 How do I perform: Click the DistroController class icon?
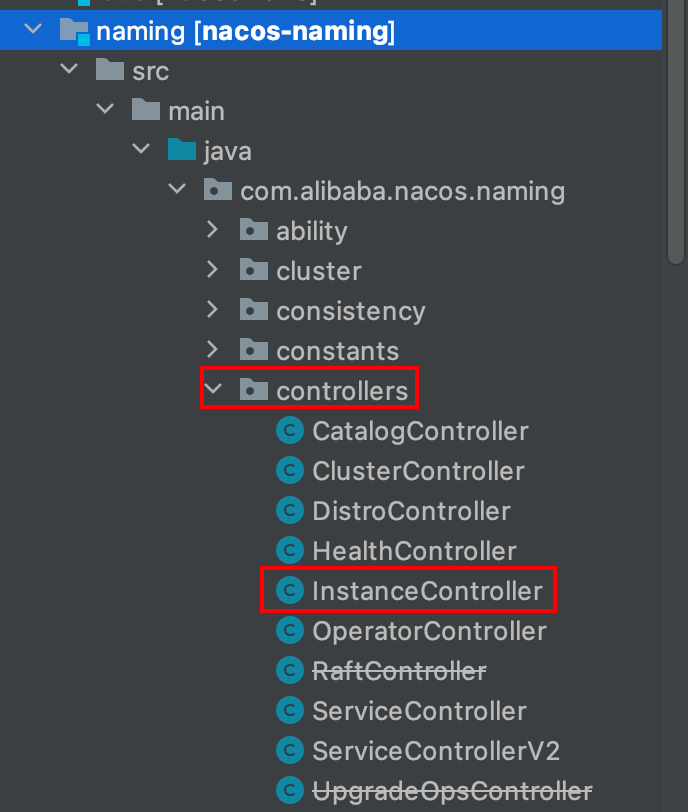[290, 511]
